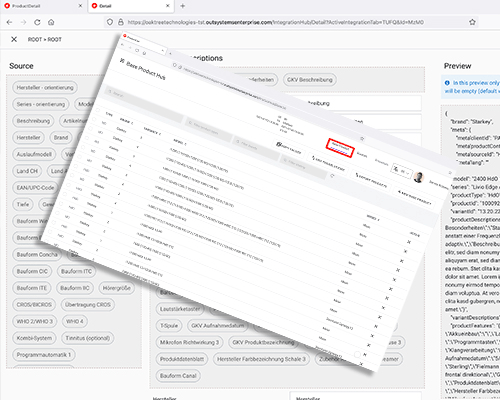500x400 pixels.
Task: Select the GKV Produktbezeichnung chip
Action: (x=263, y=342)
